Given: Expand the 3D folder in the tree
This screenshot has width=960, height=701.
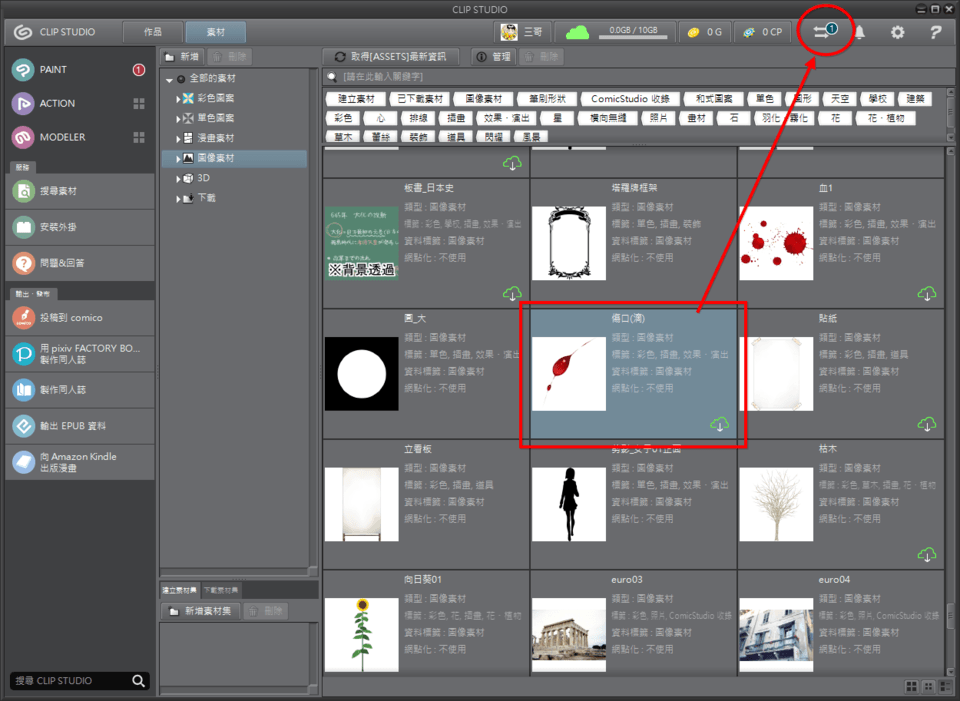Looking at the screenshot, I should (x=178, y=178).
